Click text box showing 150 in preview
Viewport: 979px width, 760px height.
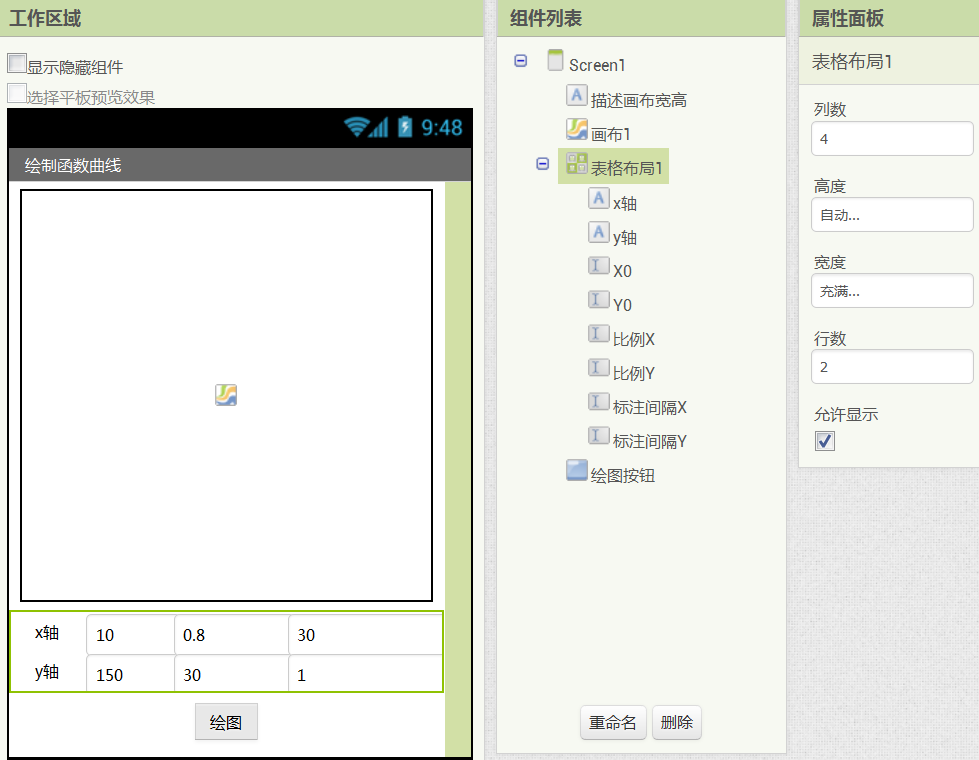pyautogui.click(x=130, y=673)
